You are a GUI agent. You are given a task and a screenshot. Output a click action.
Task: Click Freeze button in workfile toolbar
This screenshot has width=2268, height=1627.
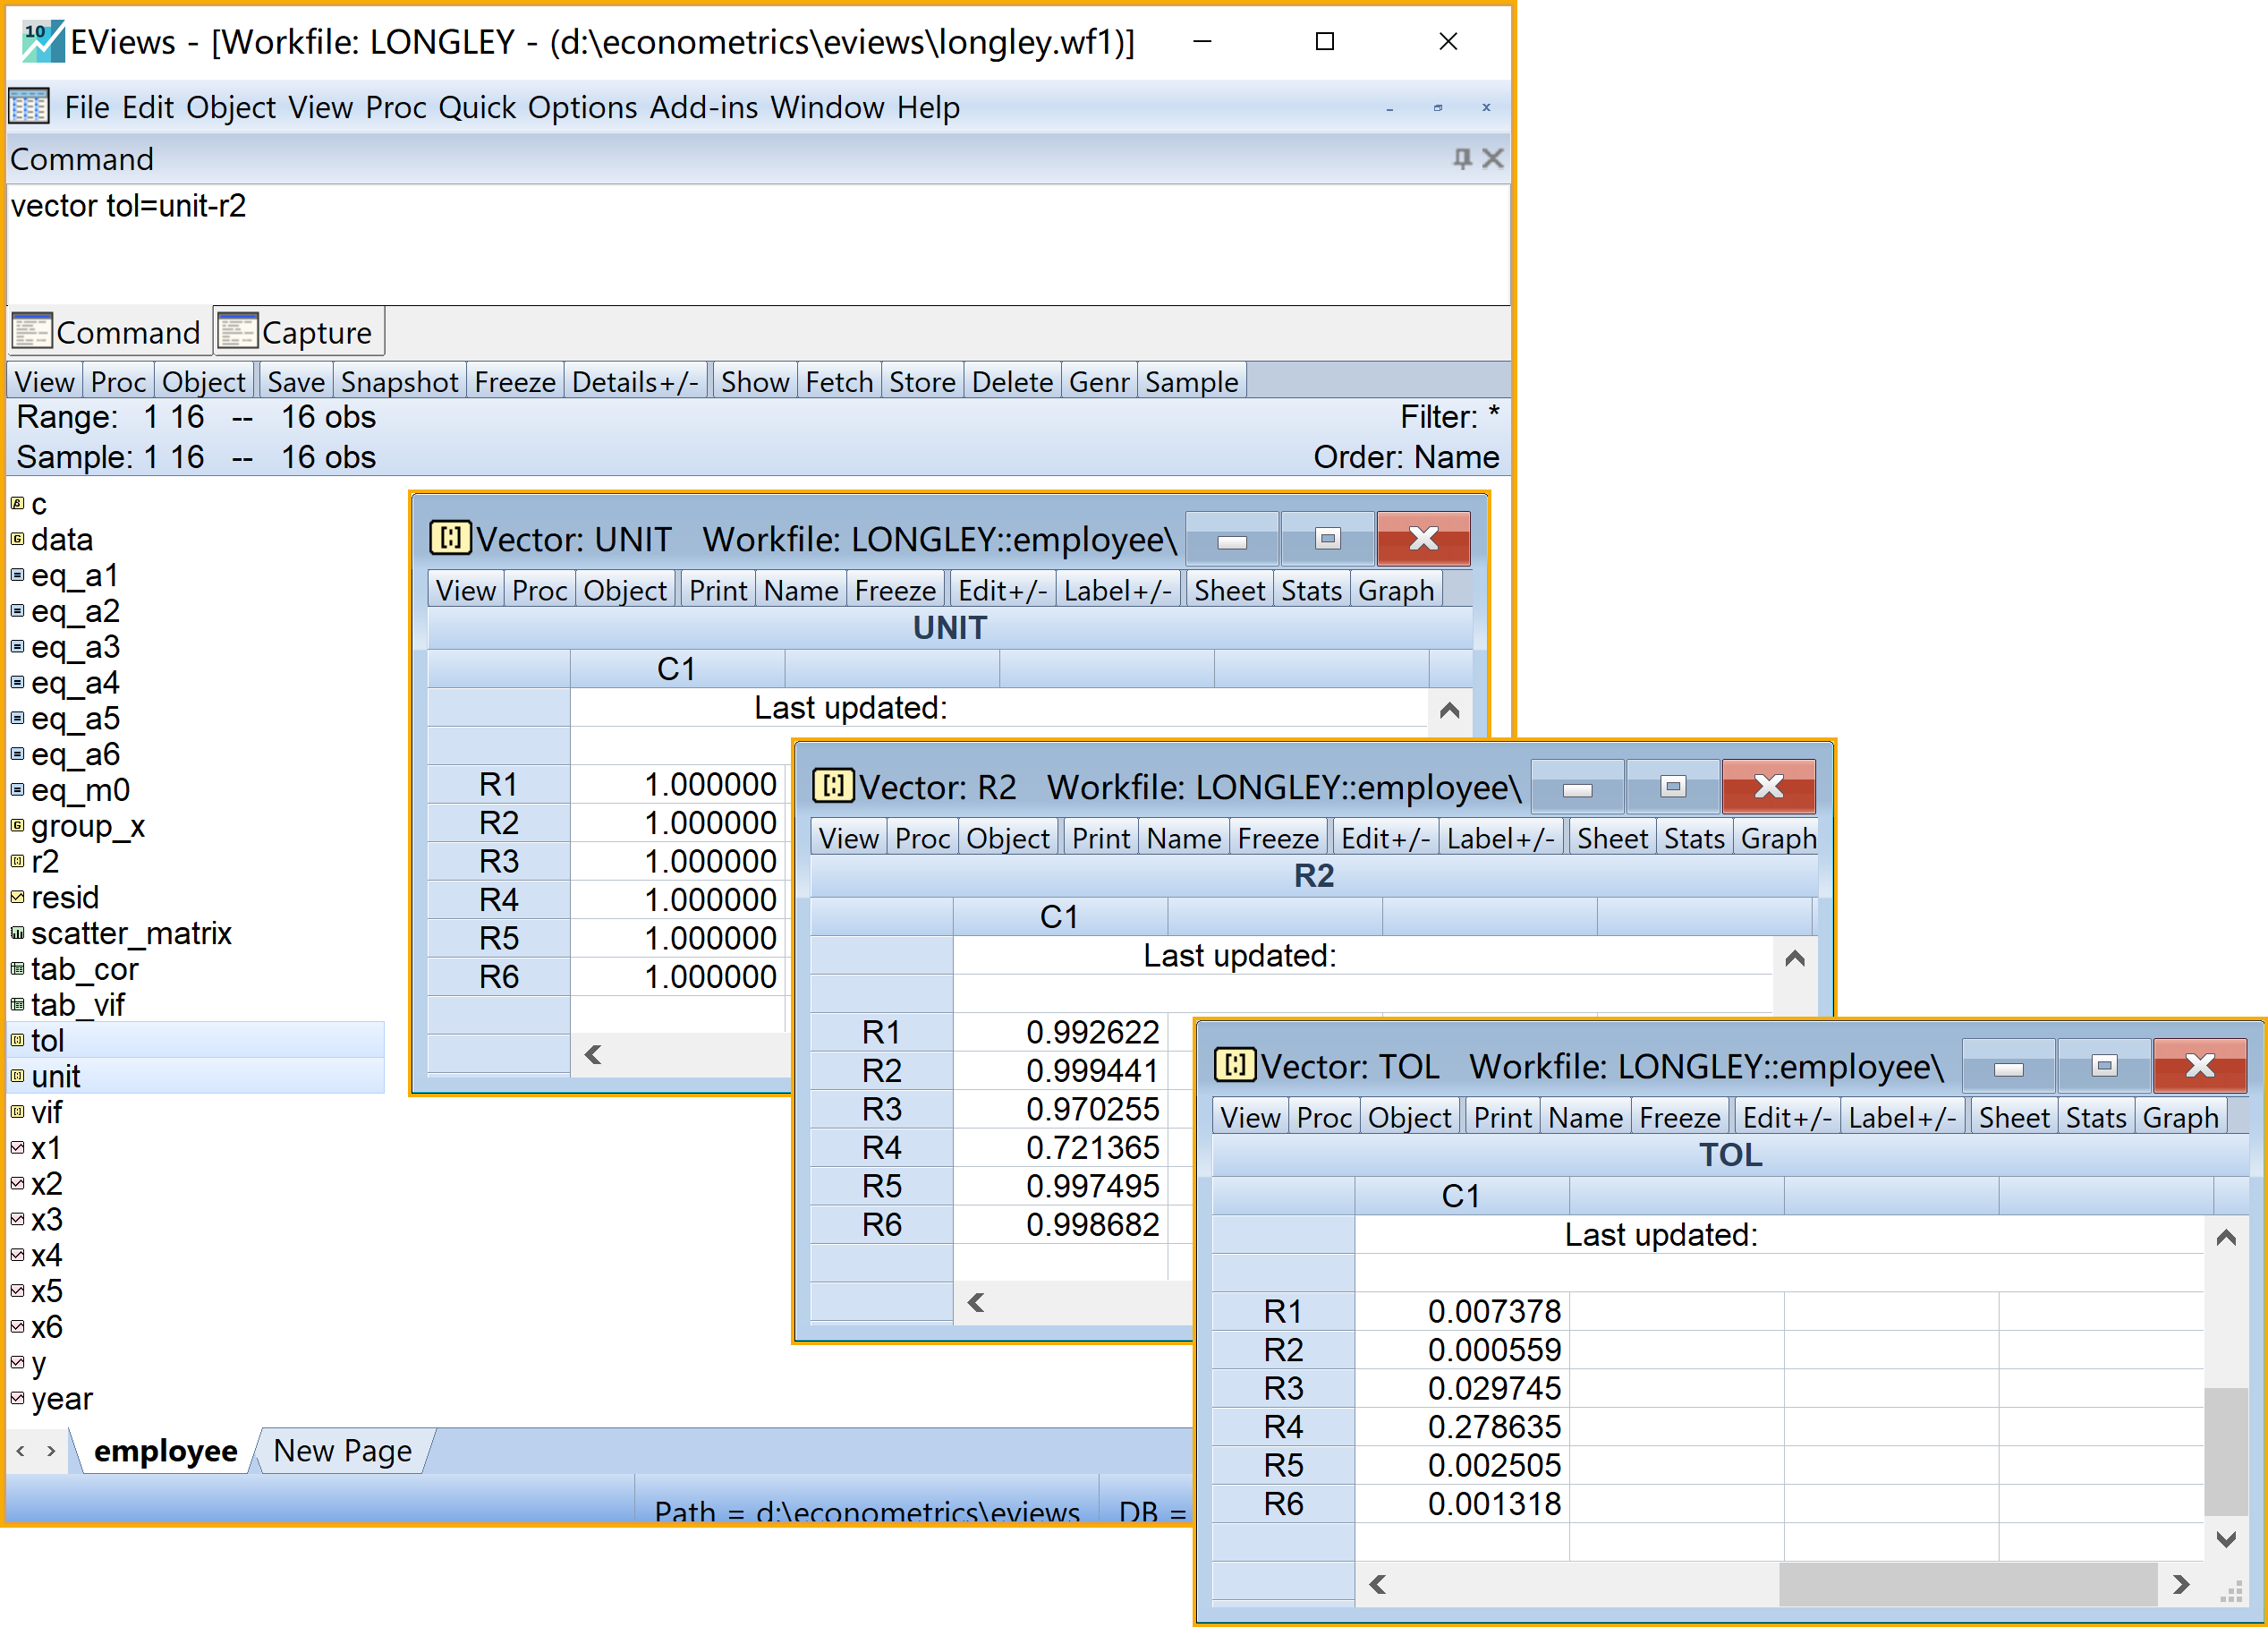(x=515, y=382)
